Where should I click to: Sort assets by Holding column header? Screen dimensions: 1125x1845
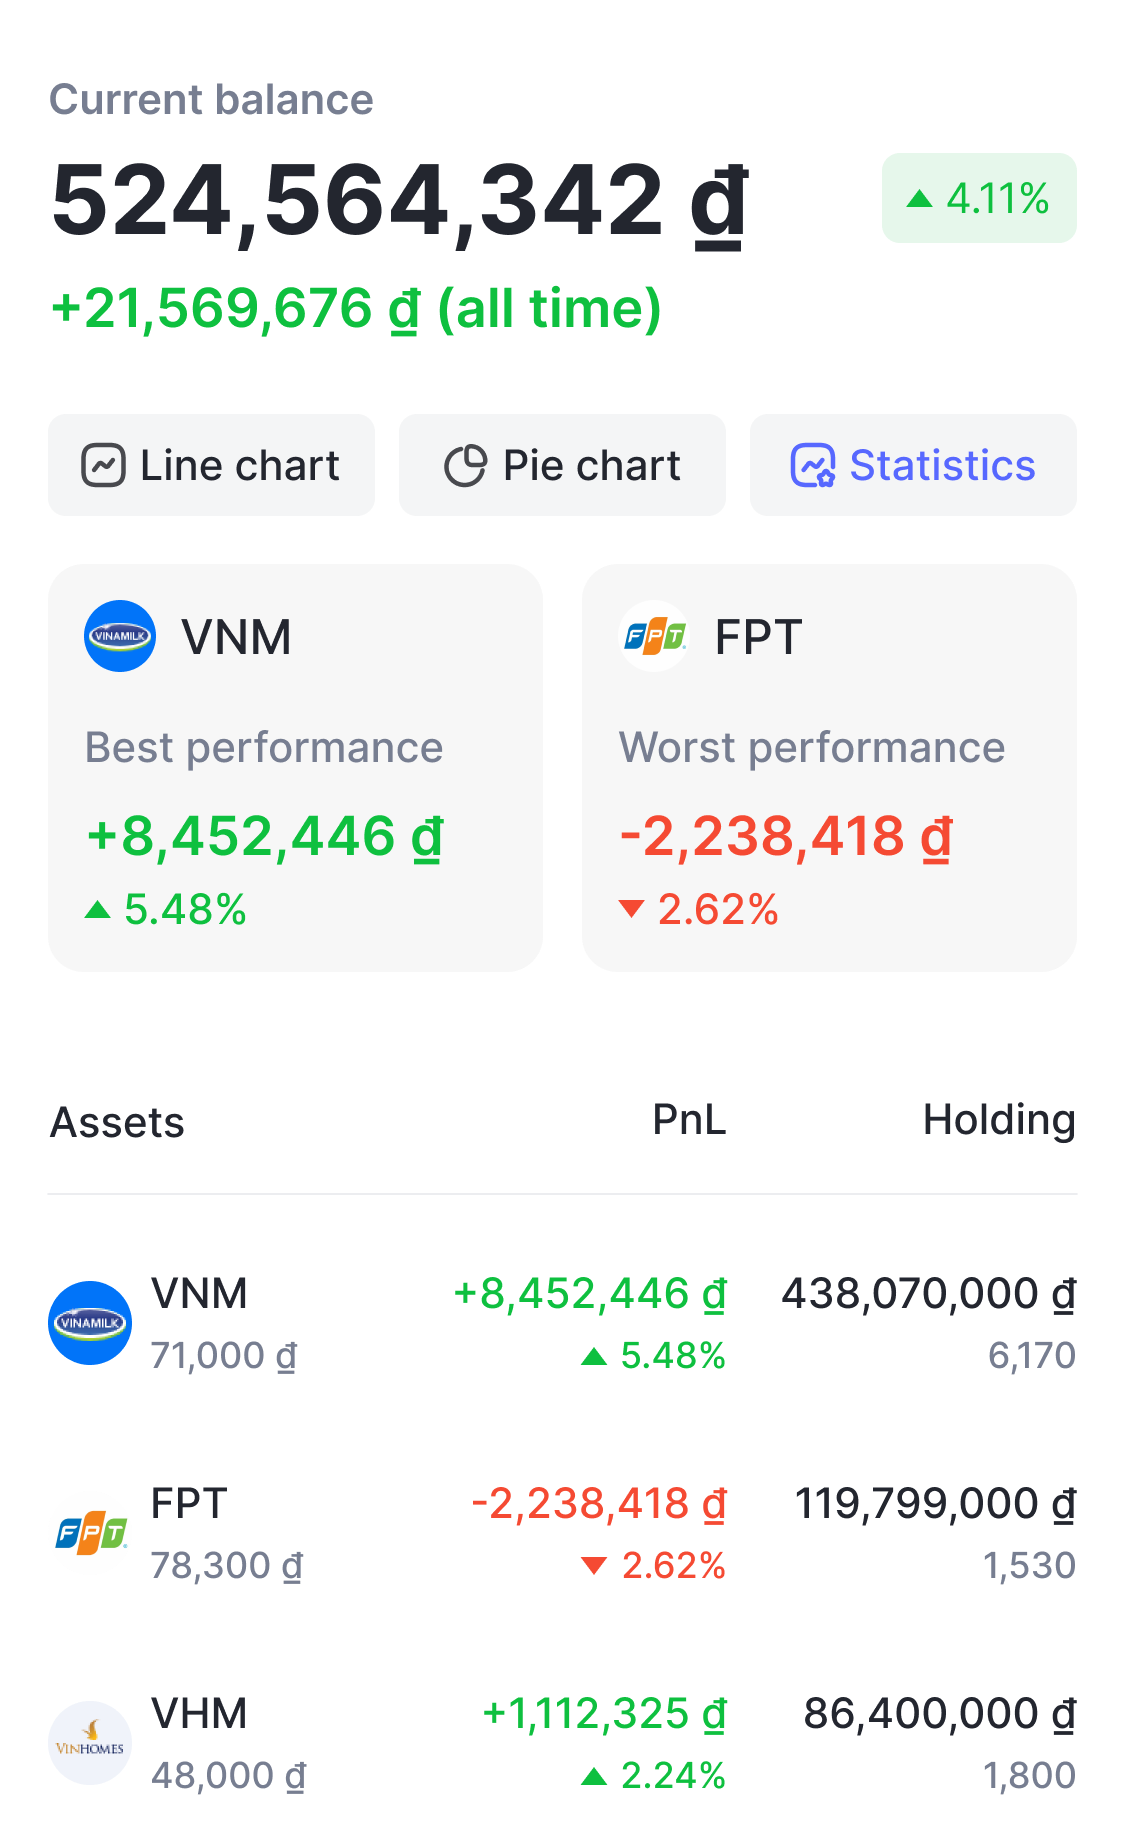pyautogui.click(x=998, y=1120)
